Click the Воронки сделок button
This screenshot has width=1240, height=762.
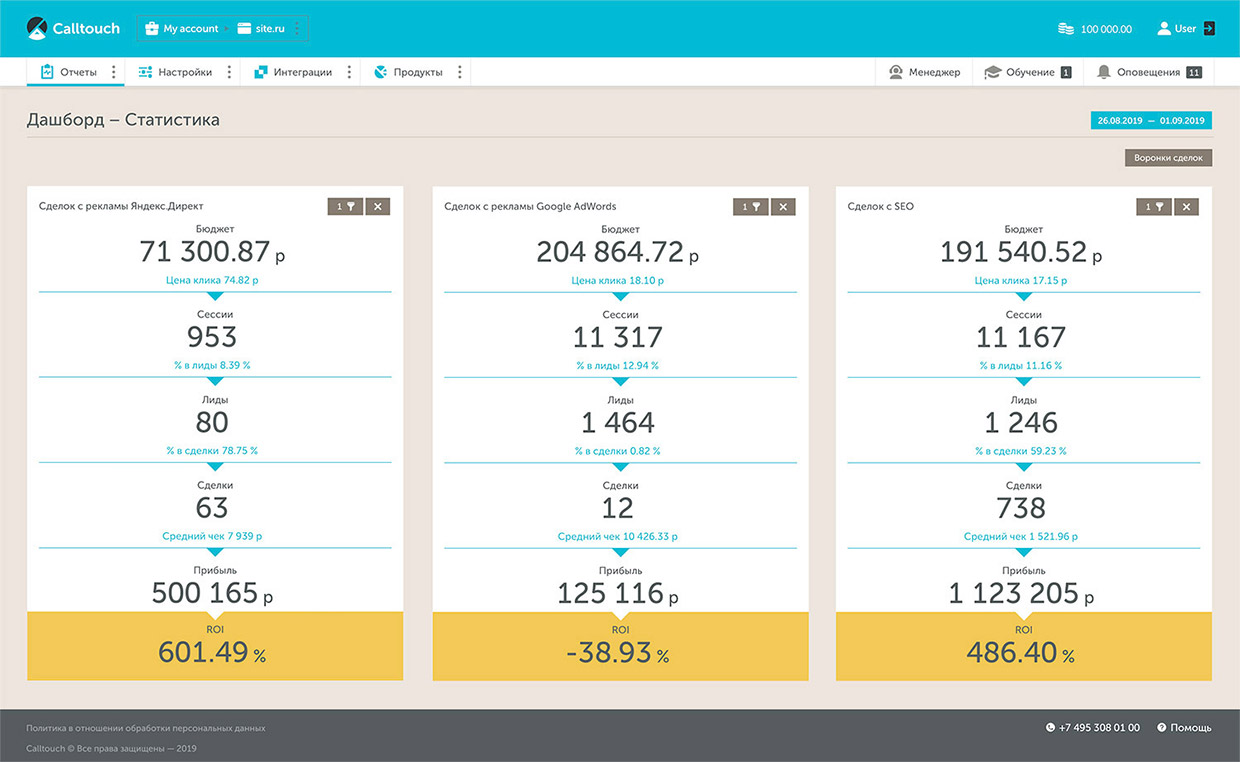pos(1168,157)
